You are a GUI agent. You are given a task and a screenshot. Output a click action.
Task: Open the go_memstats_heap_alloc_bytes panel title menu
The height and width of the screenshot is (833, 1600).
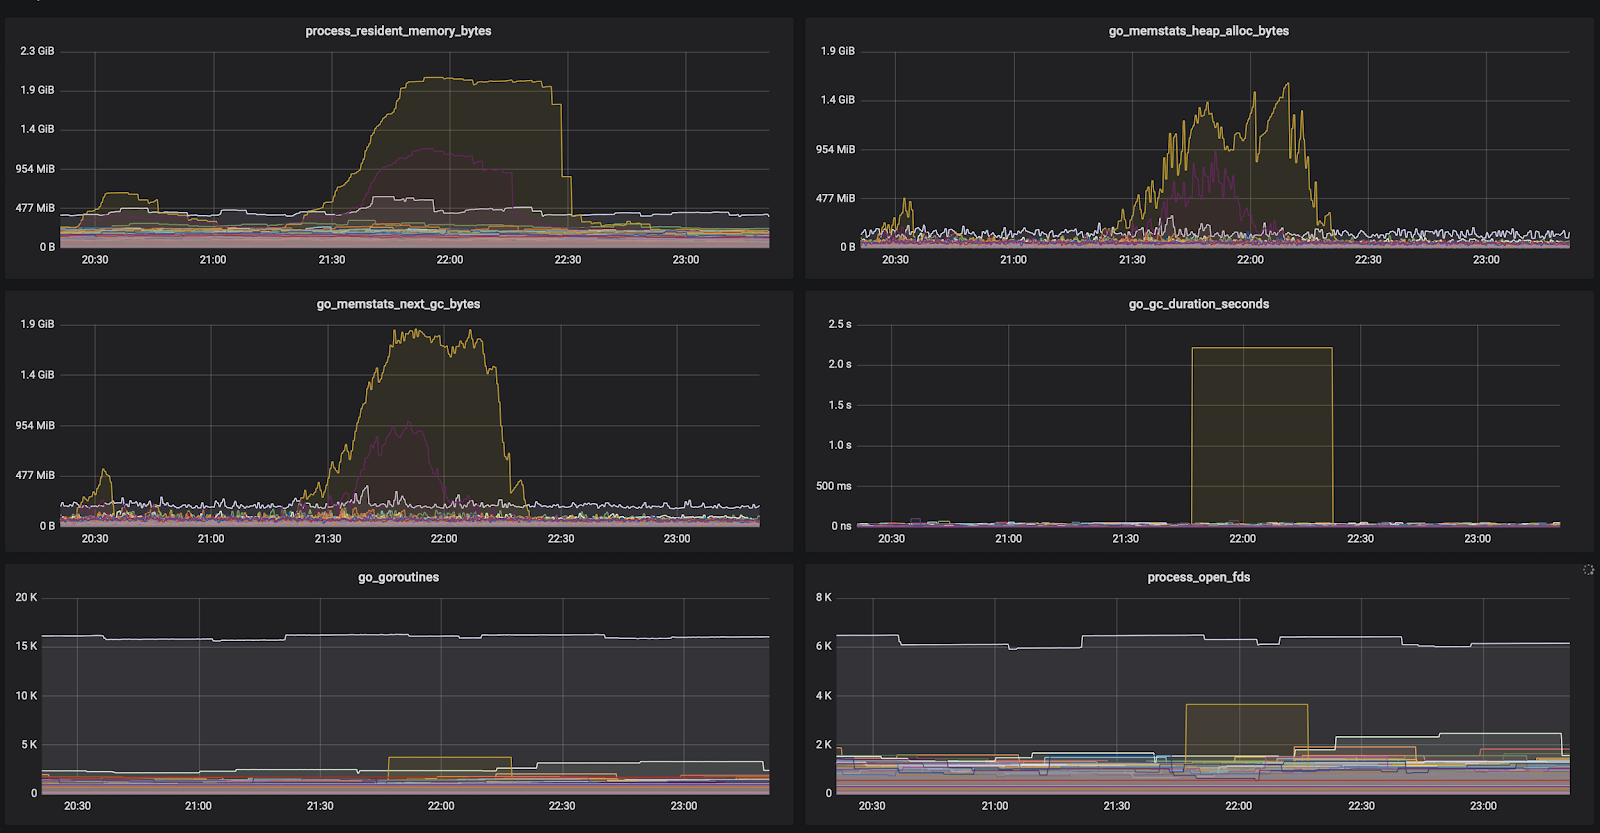tap(1198, 31)
